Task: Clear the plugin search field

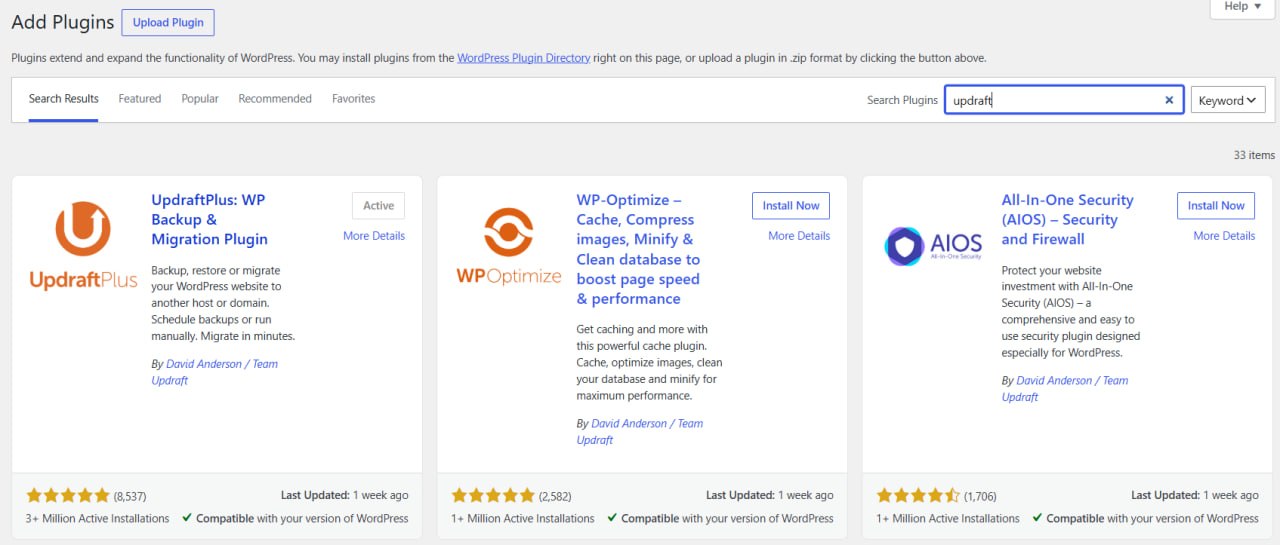Action: 1169,100
